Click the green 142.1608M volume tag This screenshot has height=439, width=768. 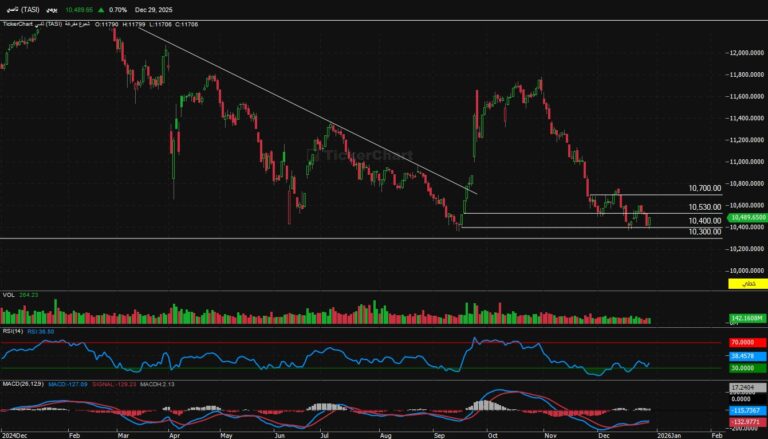click(746, 319)
